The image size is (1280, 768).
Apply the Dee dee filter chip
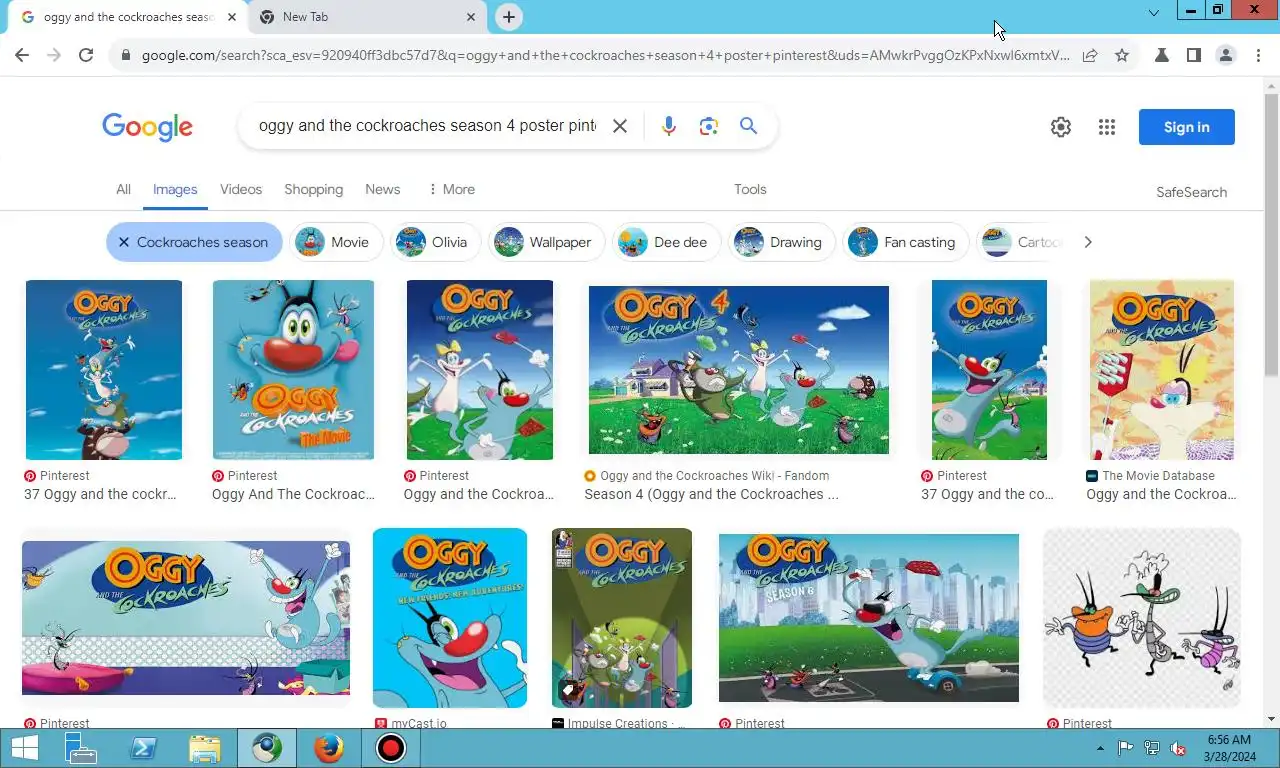point(666,242)
